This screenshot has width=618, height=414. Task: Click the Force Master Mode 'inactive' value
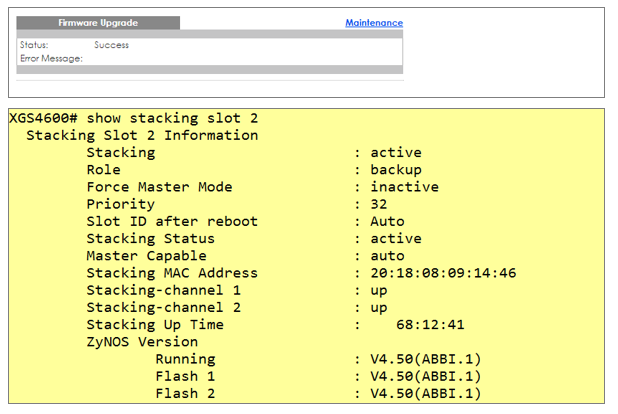[x=404, y=187]
